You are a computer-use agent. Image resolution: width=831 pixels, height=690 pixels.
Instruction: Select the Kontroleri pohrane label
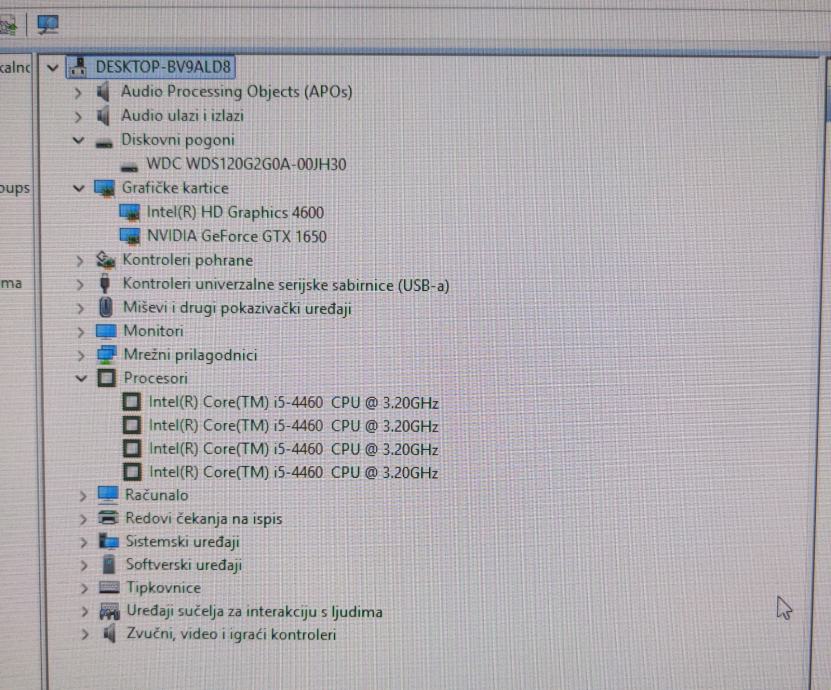[x=188, y=260]
